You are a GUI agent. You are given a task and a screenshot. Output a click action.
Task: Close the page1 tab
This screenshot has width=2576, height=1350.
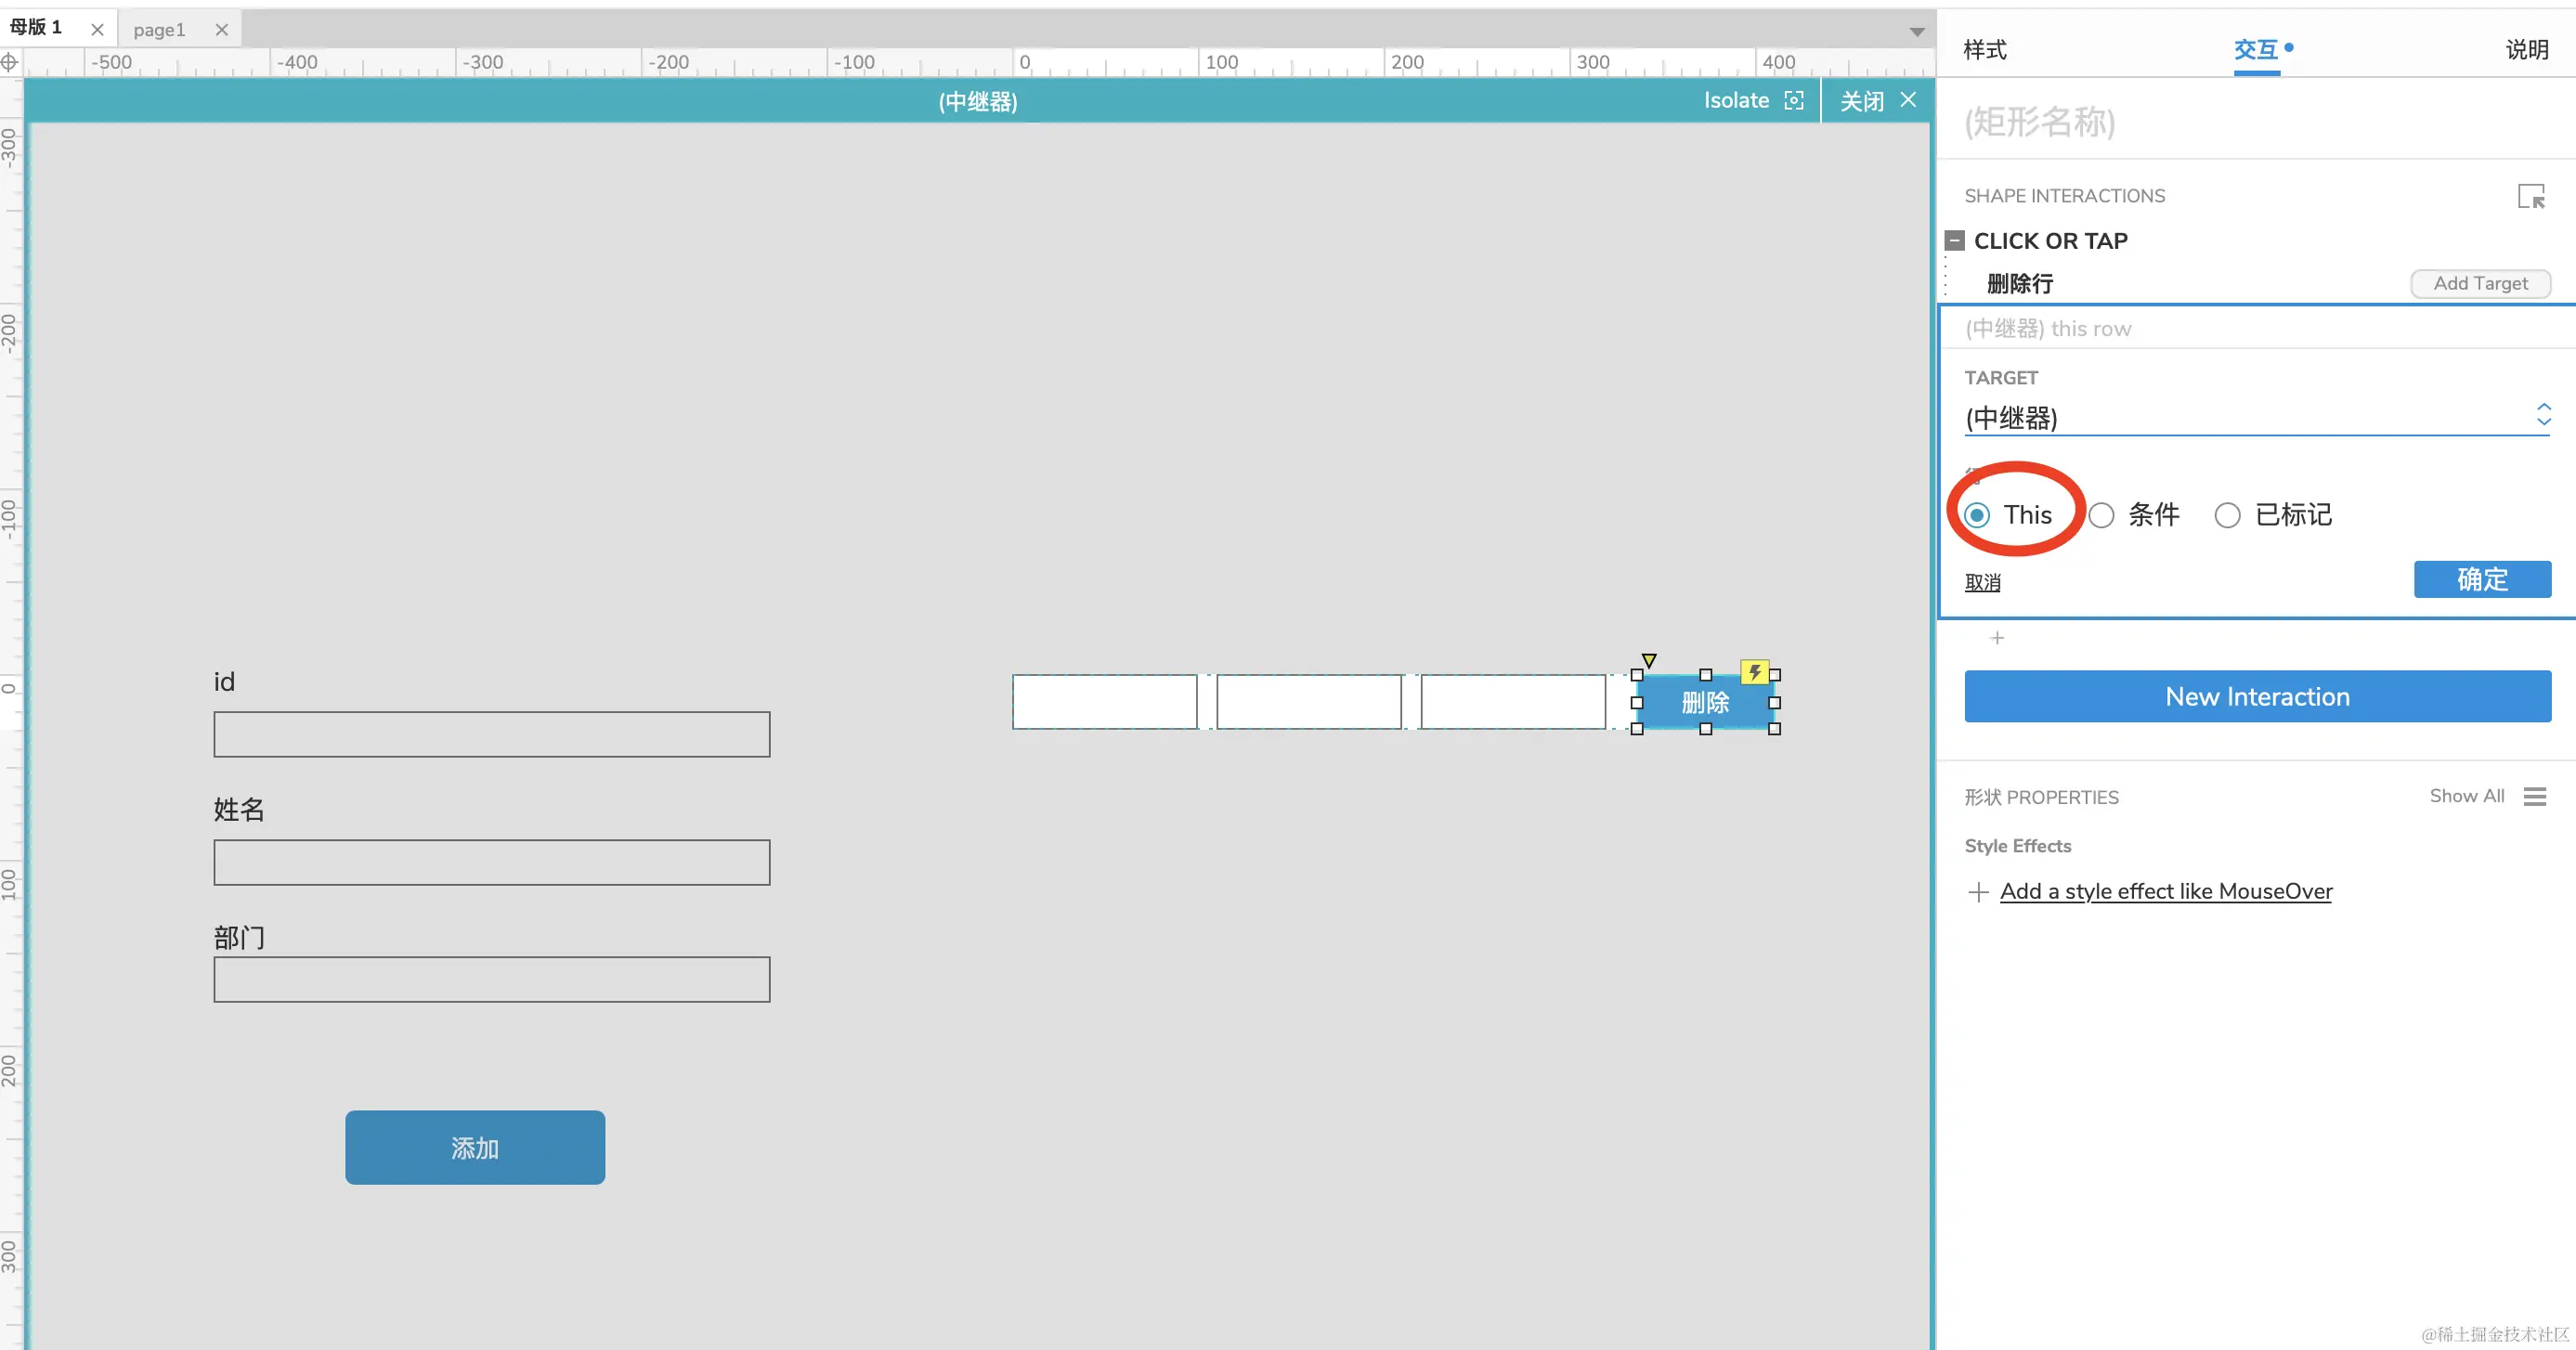tap(222, 30)
